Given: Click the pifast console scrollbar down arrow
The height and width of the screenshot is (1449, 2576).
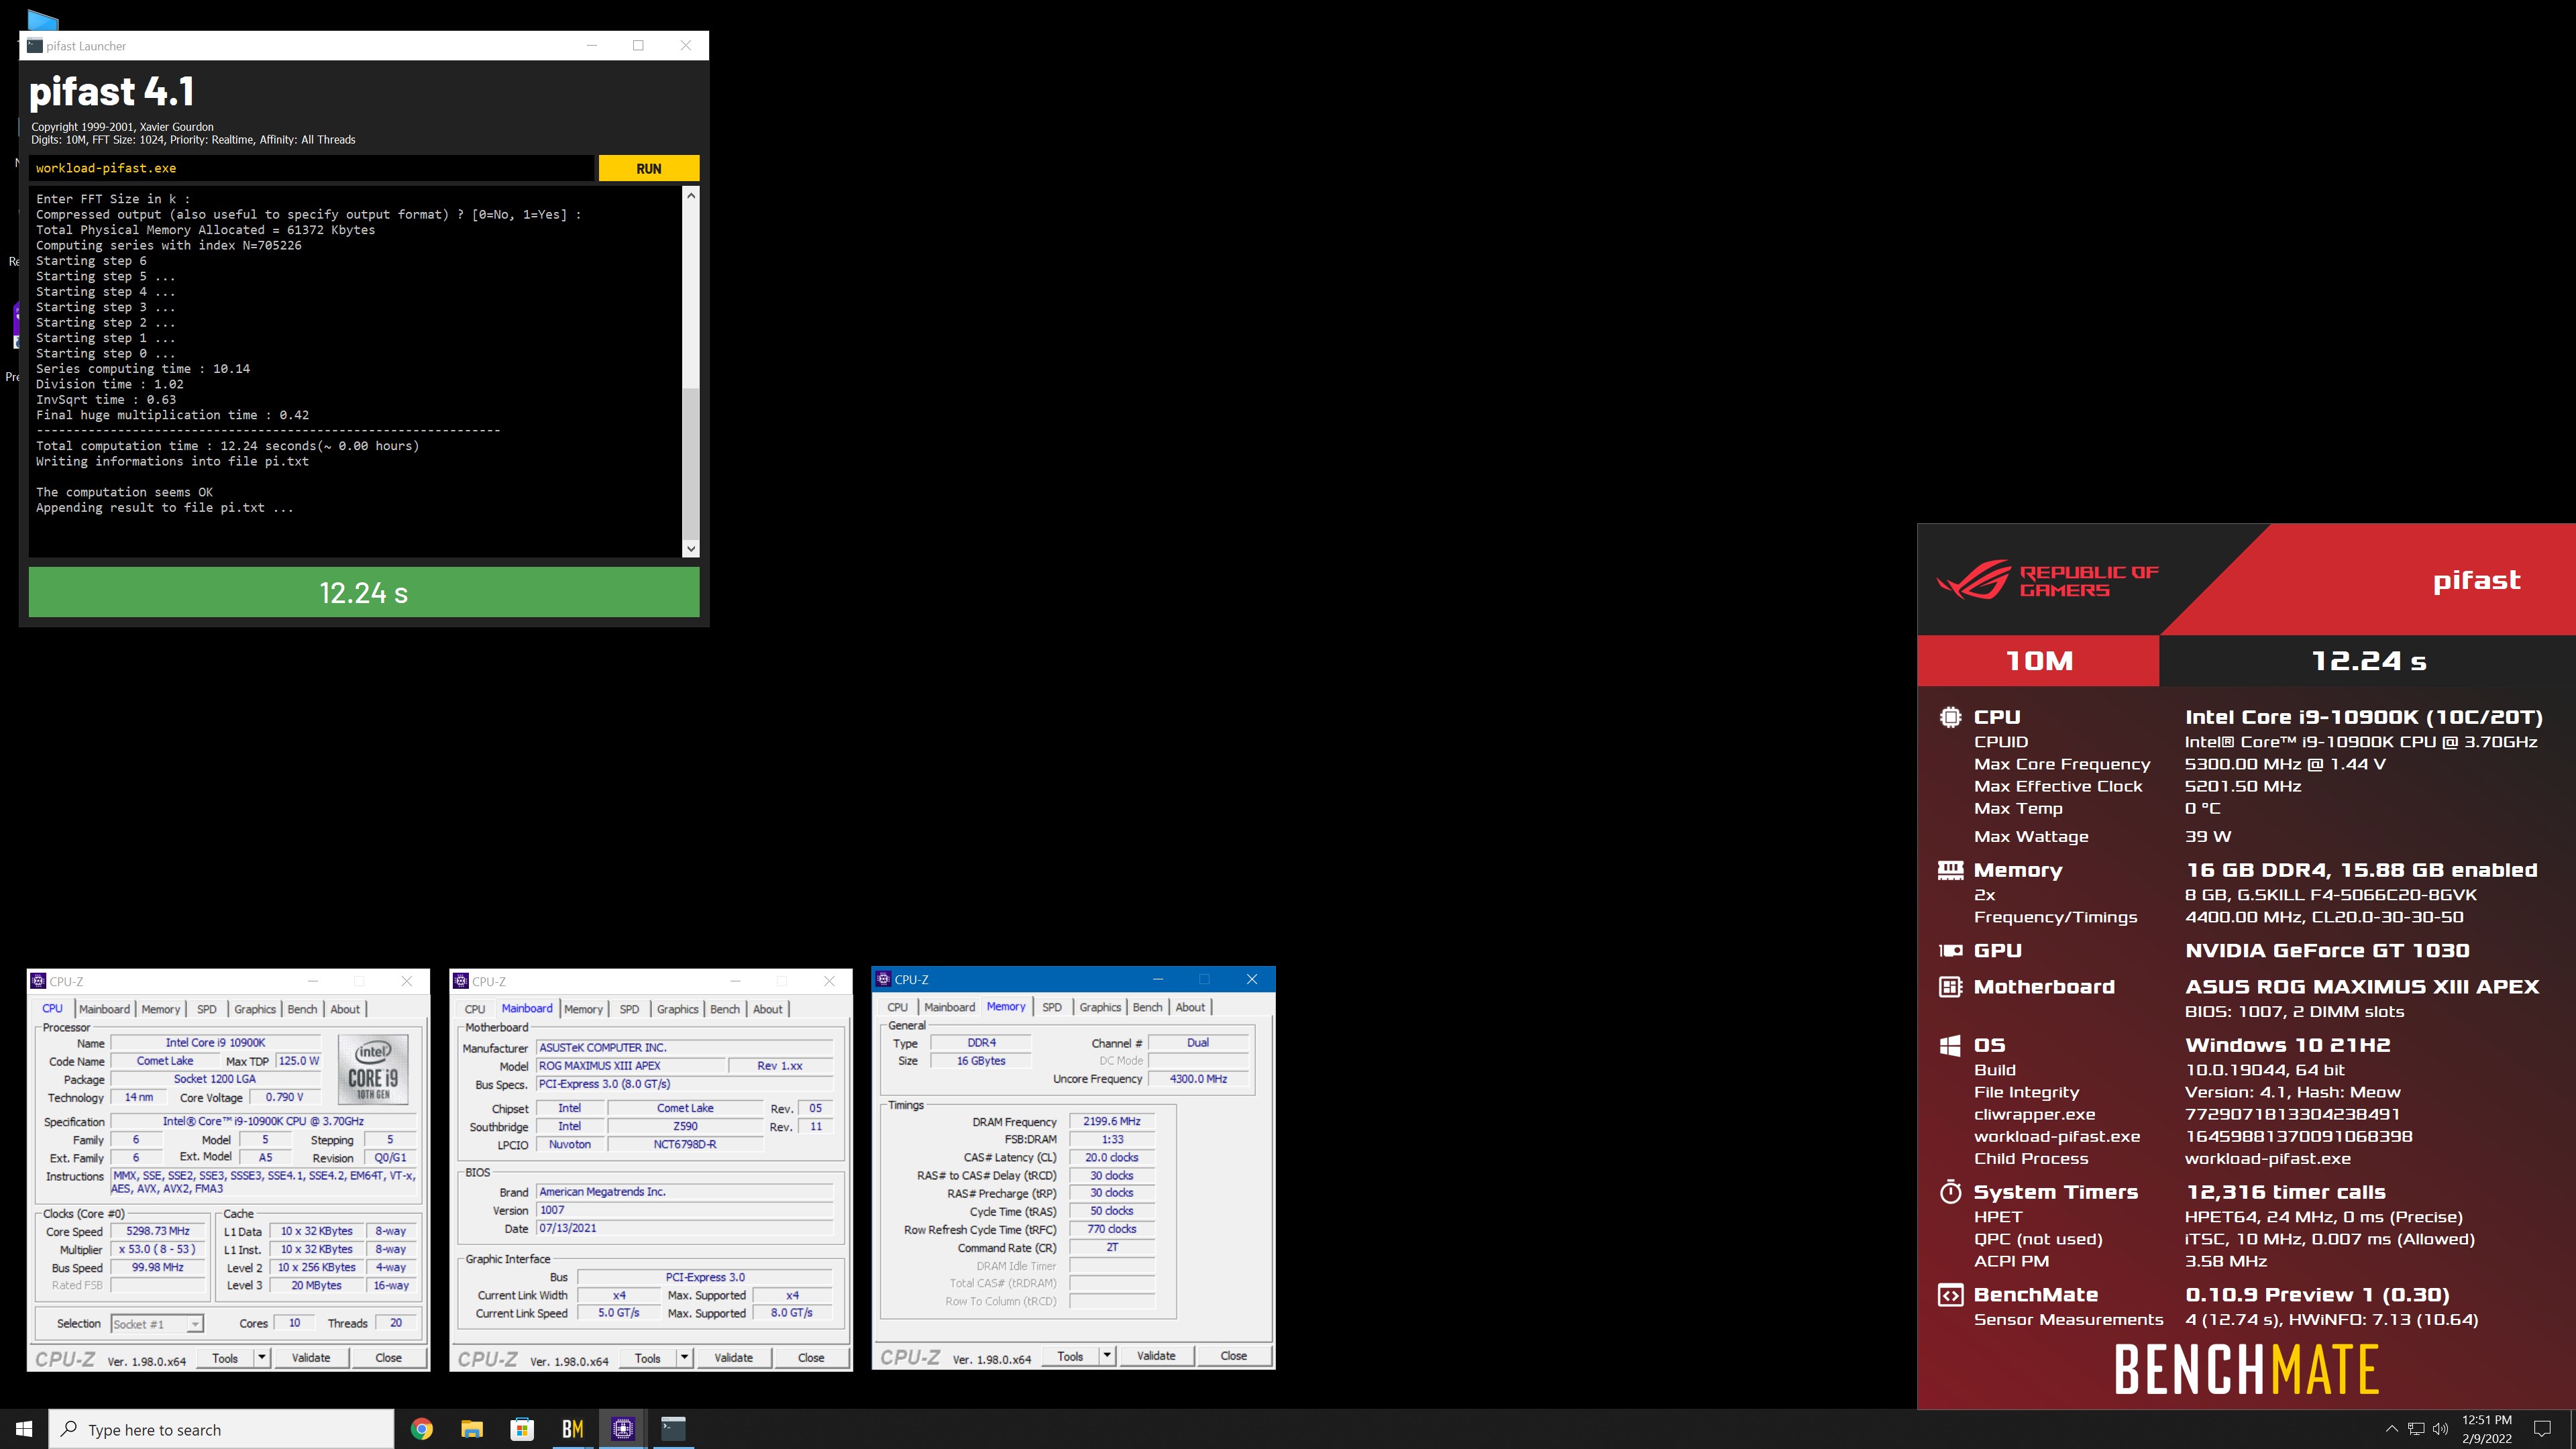Looking at the screenshot, I should tap(690, 548).
